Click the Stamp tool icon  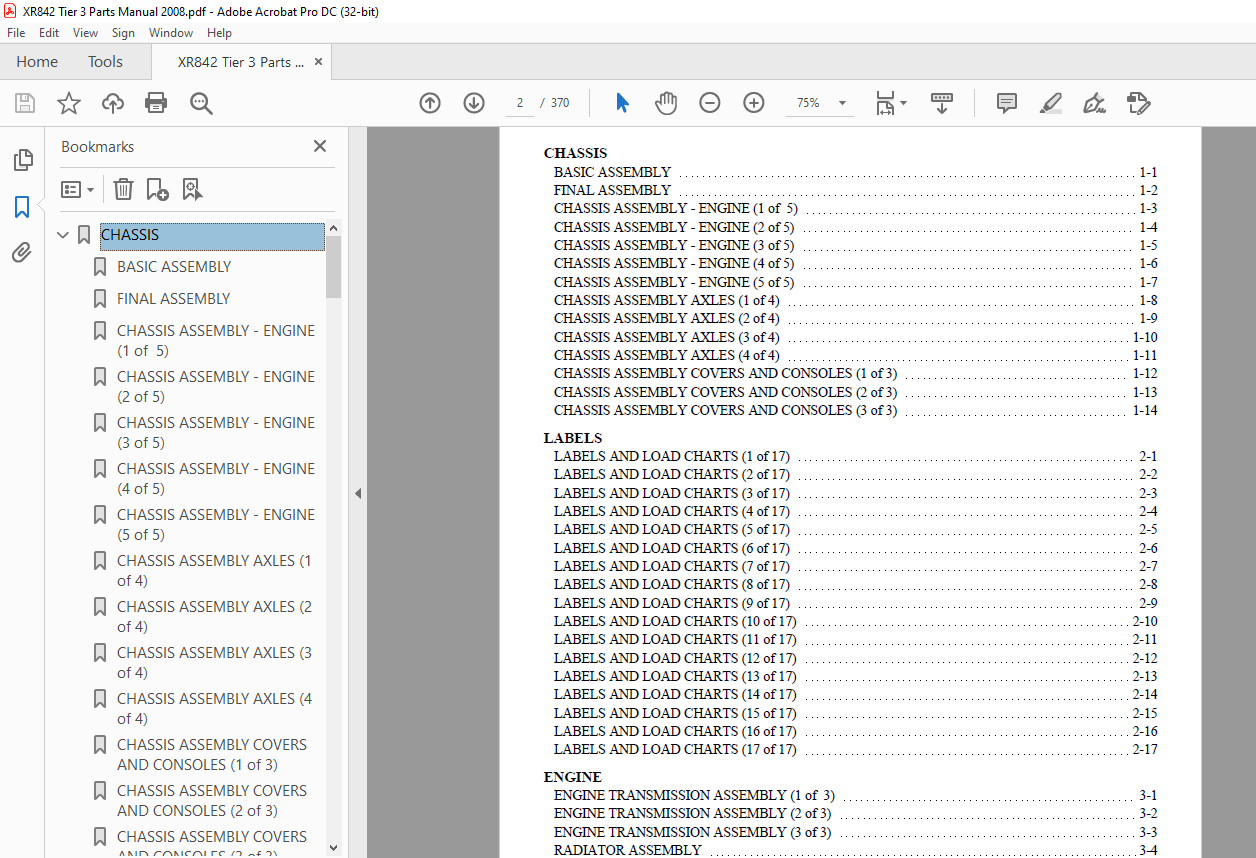click(1138, 103)
